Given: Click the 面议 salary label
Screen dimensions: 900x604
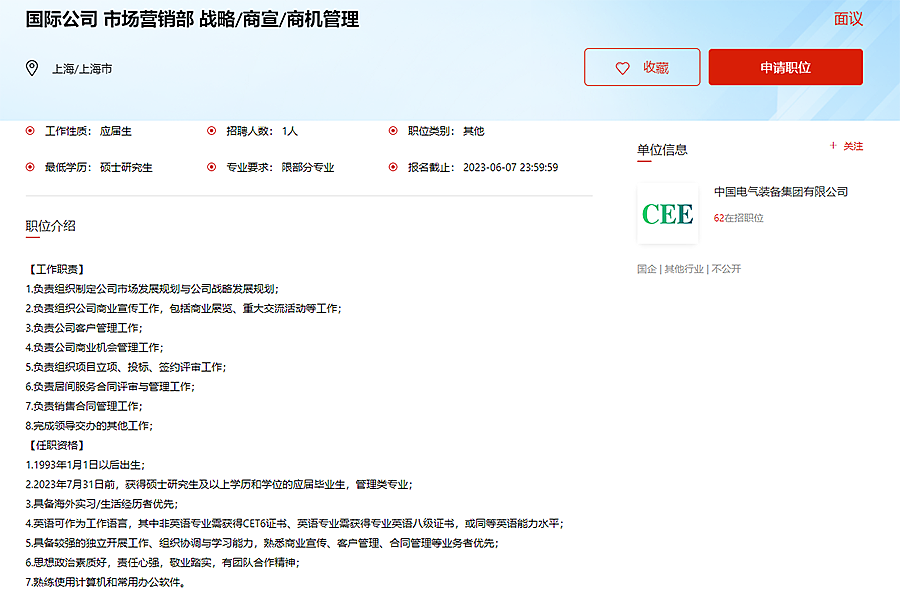Looking at the screenshot, I should (x=848, y=19).
